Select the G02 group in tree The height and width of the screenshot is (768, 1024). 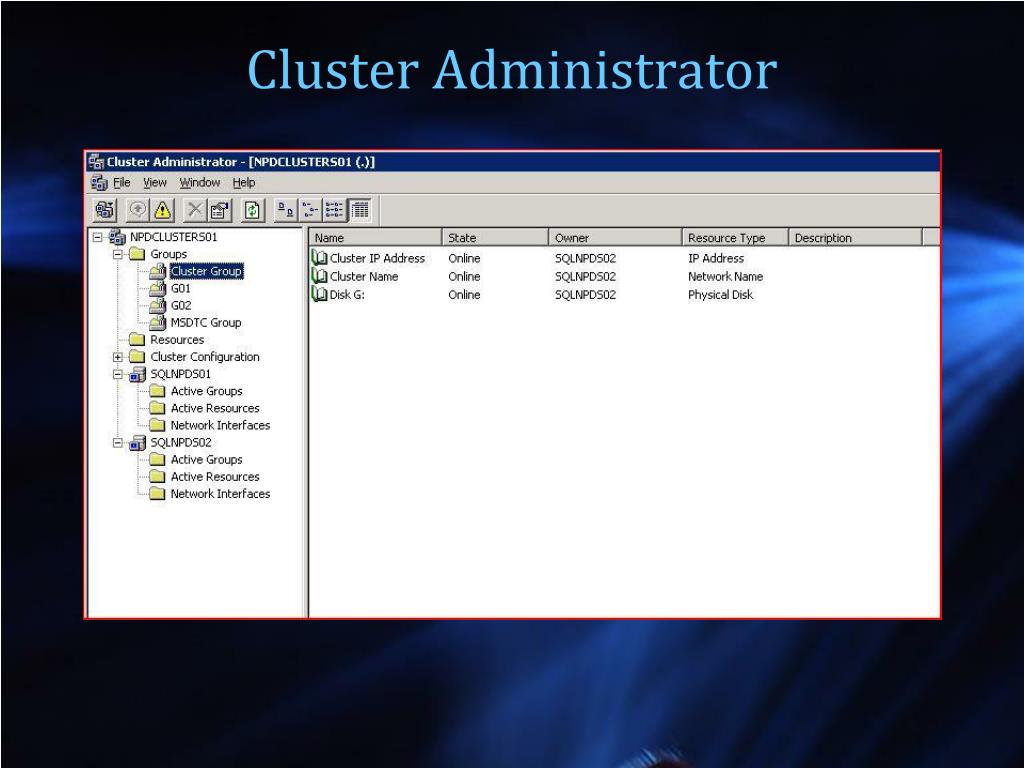(181, 306)
